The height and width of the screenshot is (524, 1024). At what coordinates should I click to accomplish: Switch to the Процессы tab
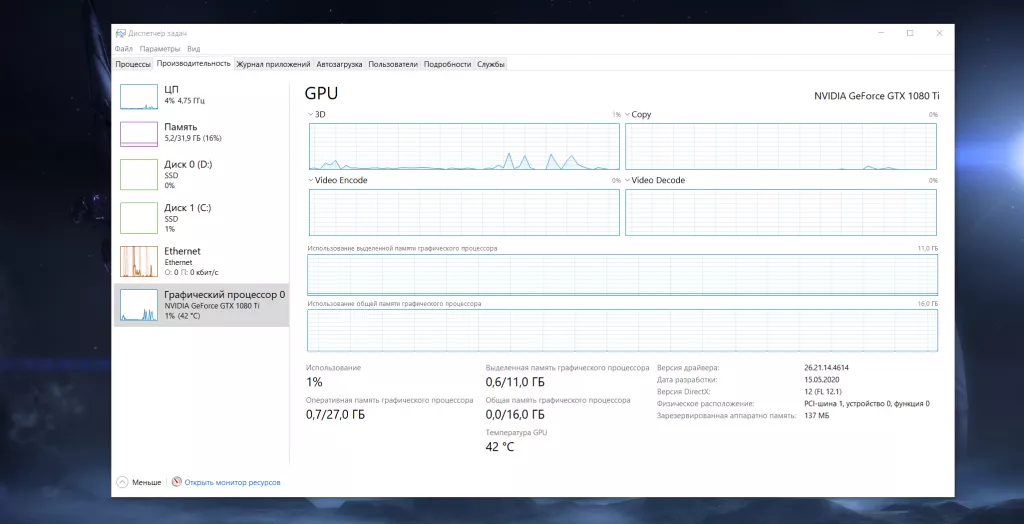click(x=133, y=64)
